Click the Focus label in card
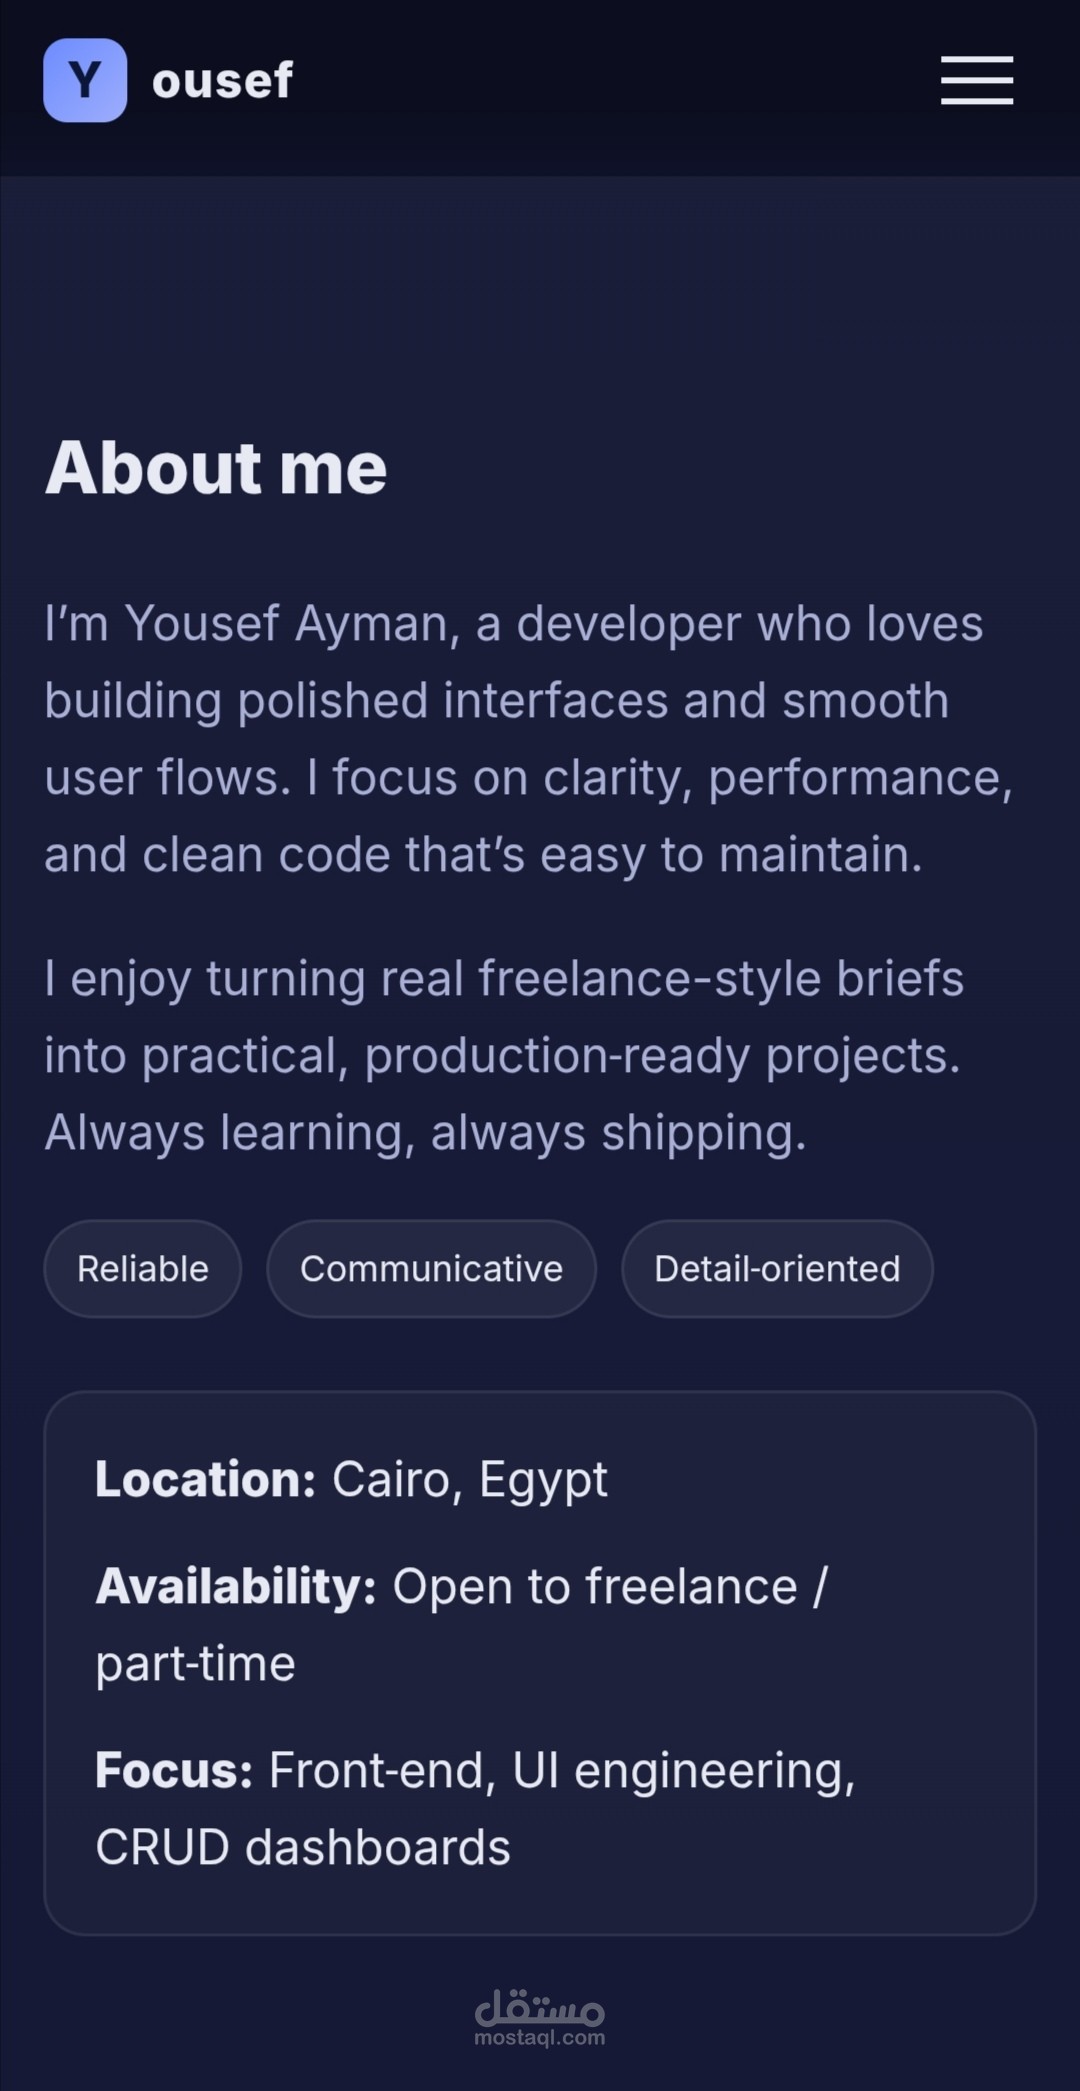This screenshot has width=1080, height=2091. [x=174, y=1770]
